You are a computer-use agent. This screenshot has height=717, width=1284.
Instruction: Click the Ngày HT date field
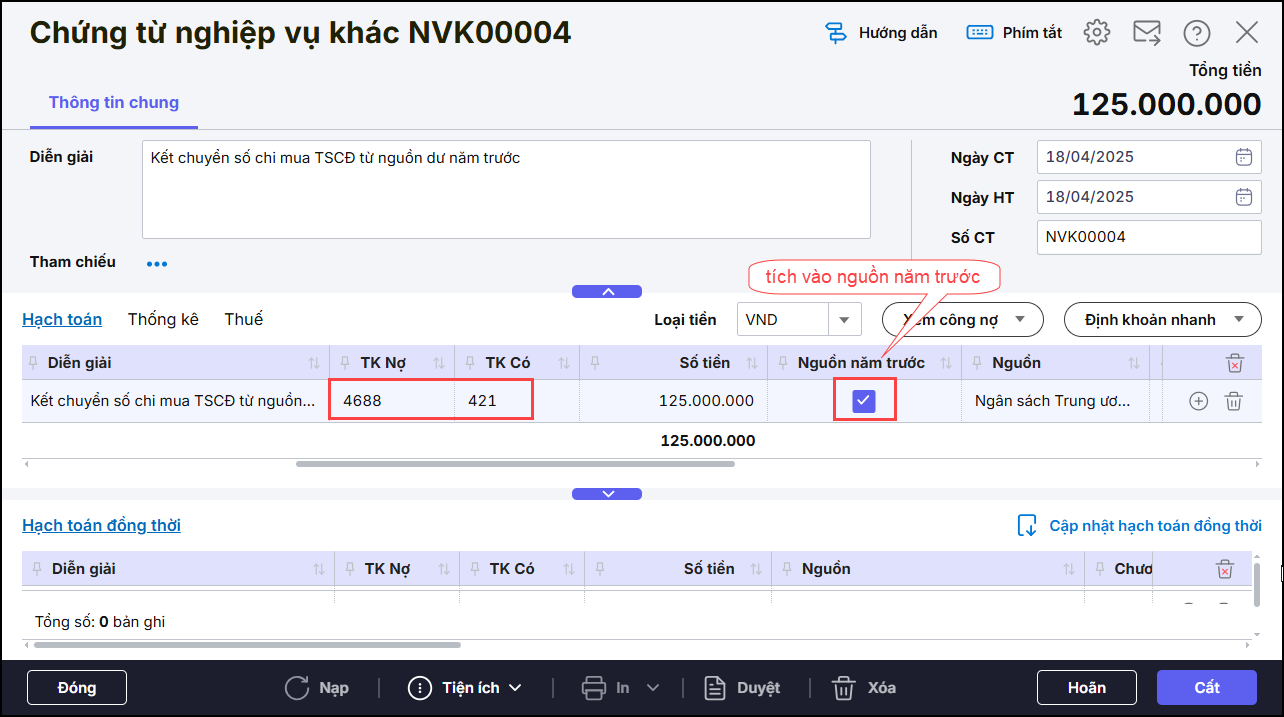[1149, 197]
